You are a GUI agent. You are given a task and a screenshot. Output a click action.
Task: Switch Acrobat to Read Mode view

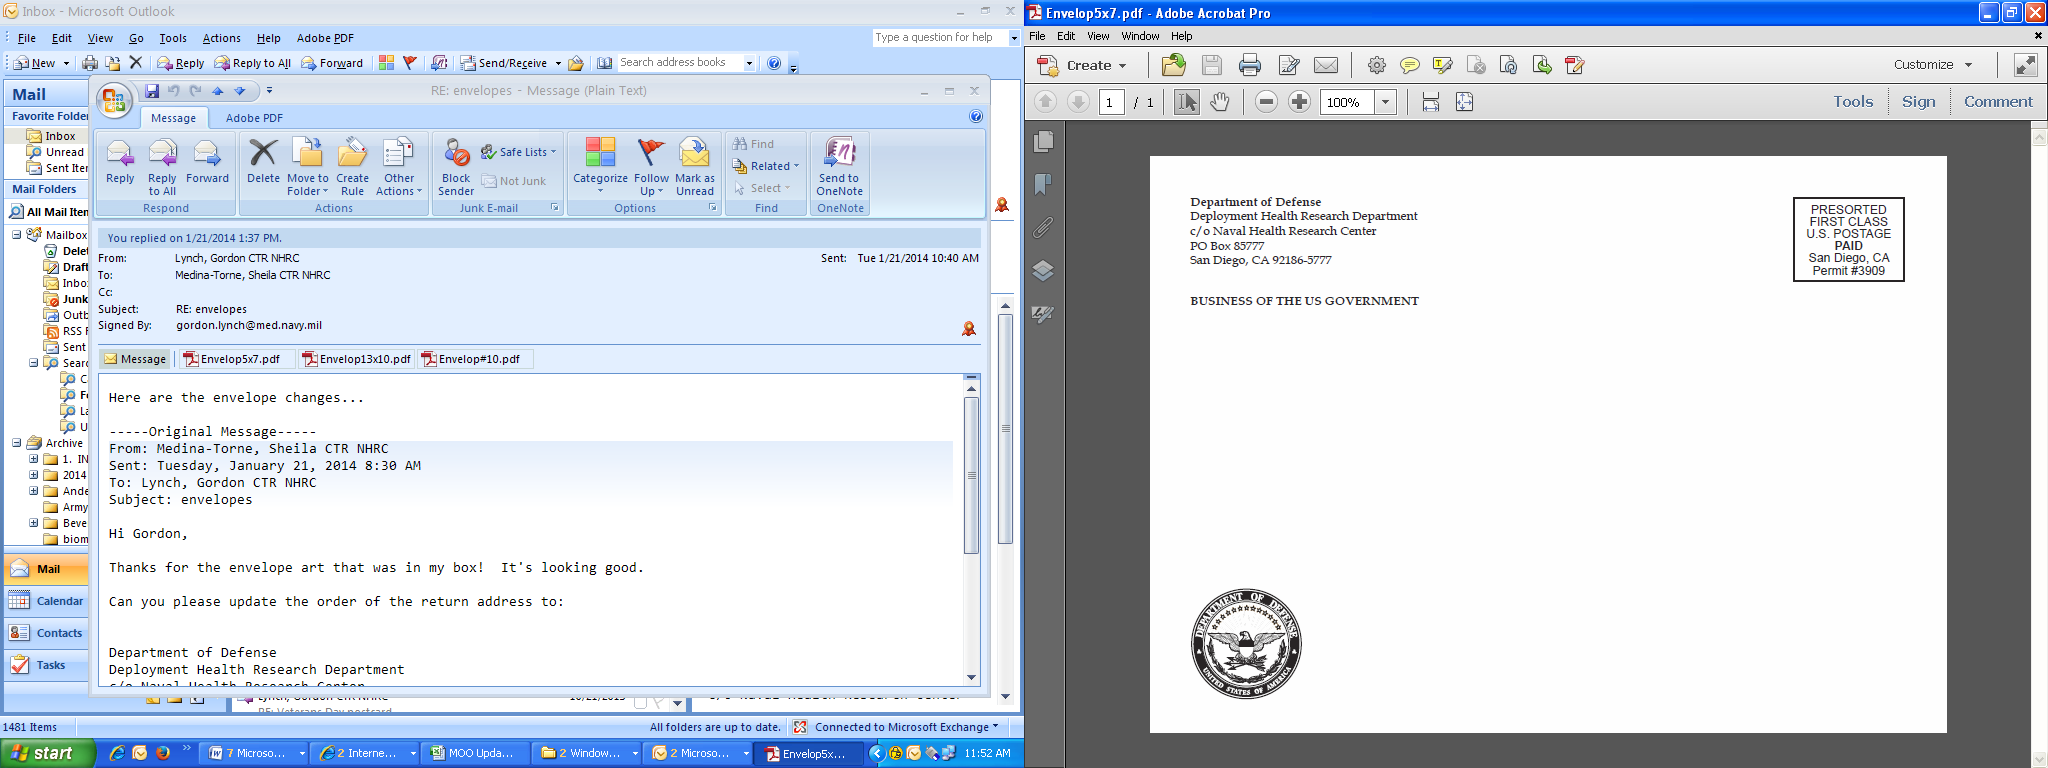coord(2026,65)
